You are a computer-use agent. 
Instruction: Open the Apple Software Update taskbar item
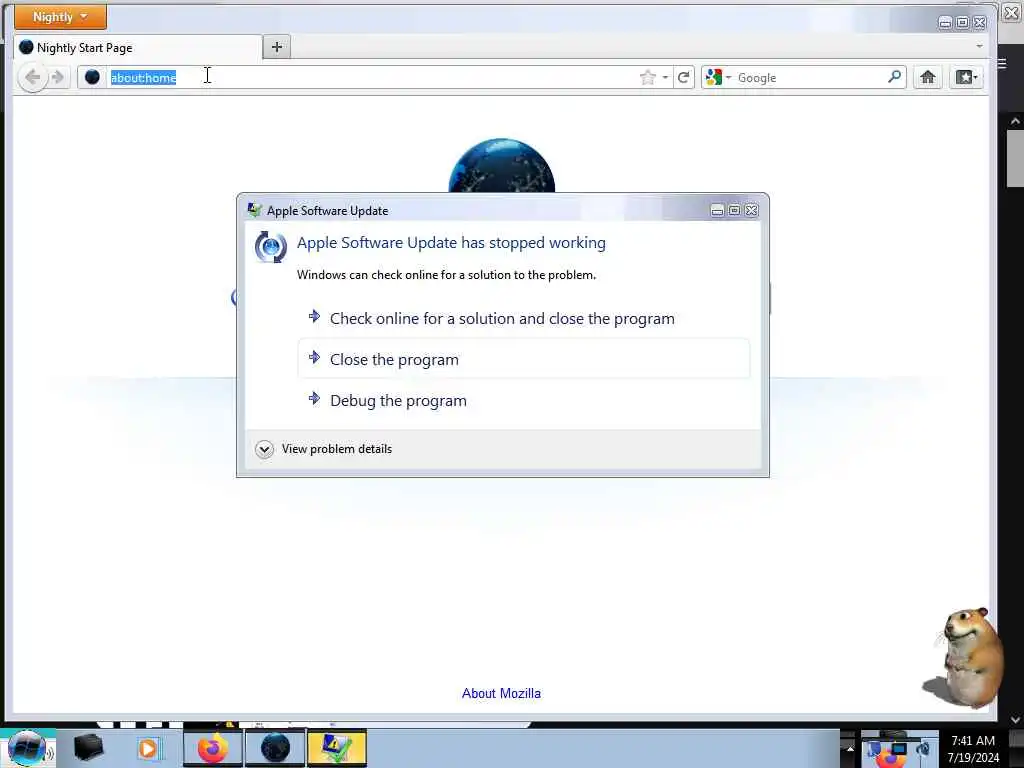point(337,748)
